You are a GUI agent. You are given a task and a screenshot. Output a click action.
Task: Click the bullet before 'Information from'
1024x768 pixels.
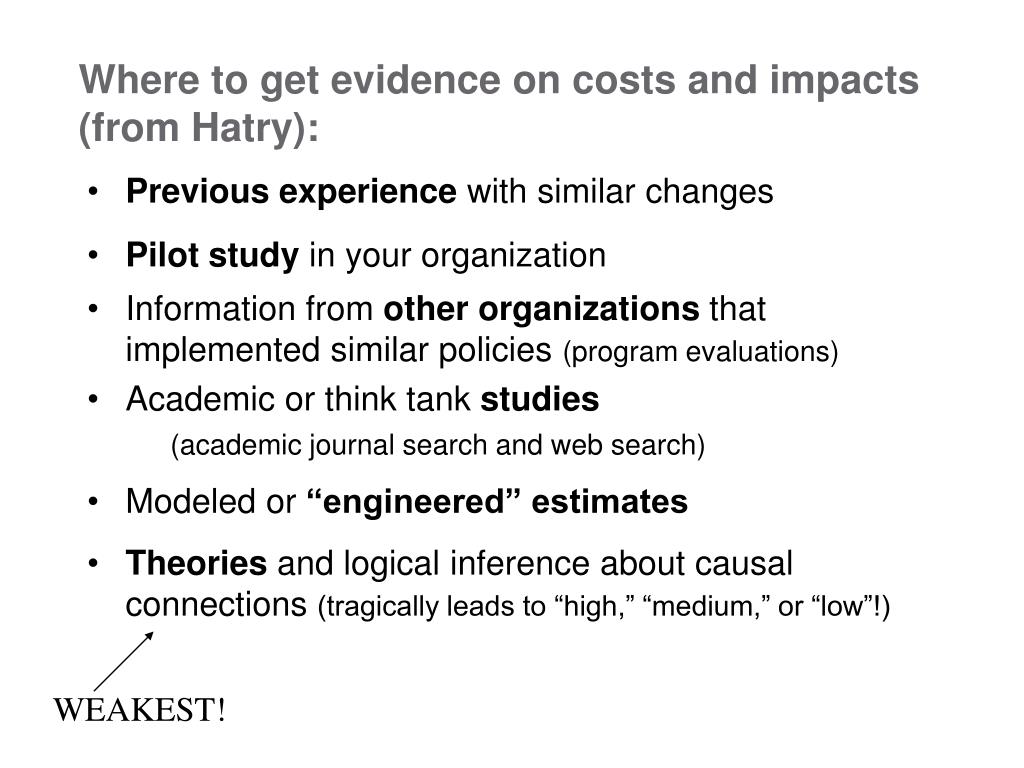pos(93,308)
